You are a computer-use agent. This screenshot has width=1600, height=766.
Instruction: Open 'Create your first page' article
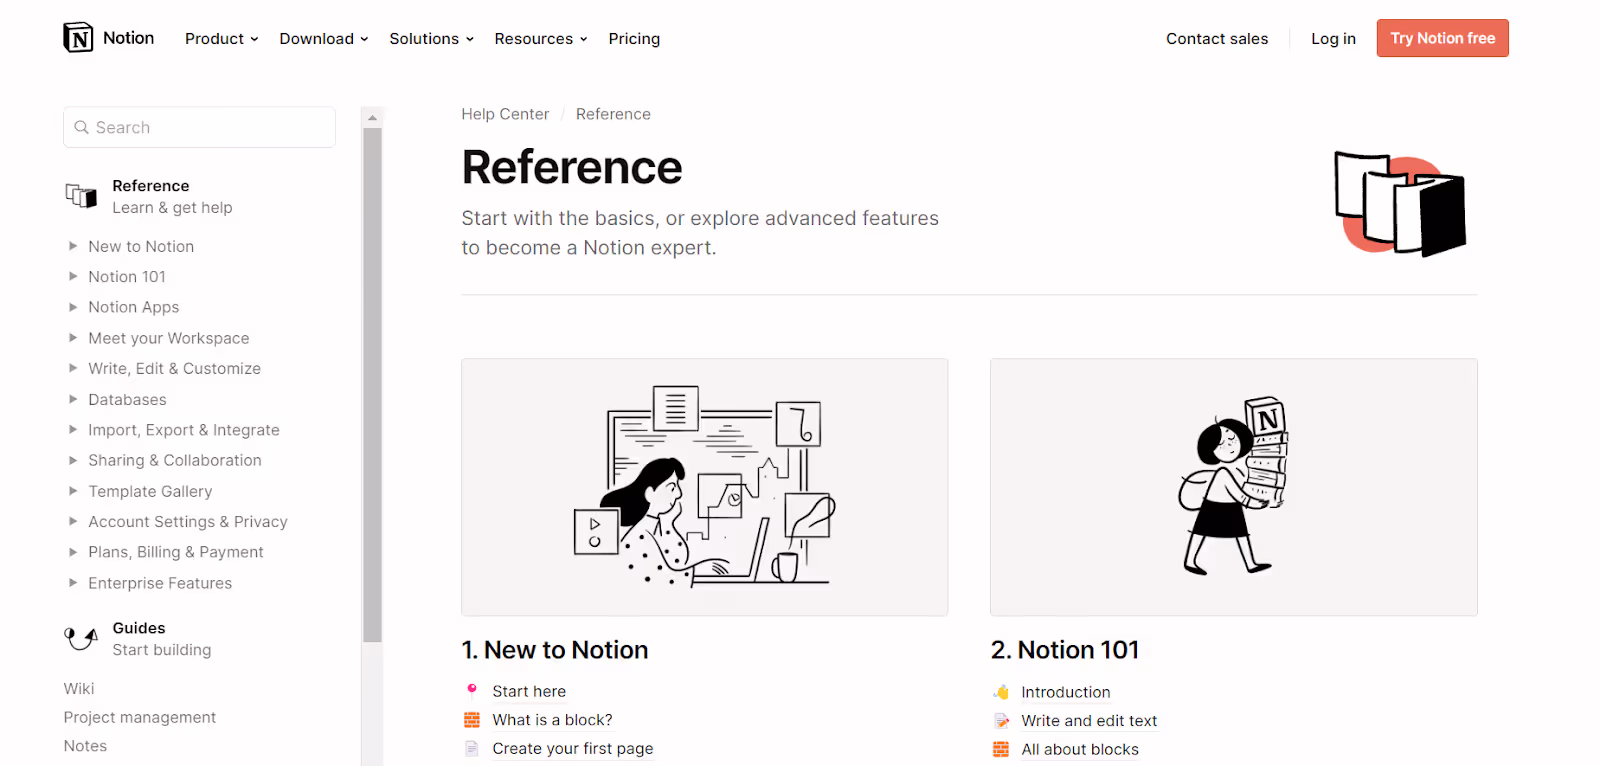point(573,749)
